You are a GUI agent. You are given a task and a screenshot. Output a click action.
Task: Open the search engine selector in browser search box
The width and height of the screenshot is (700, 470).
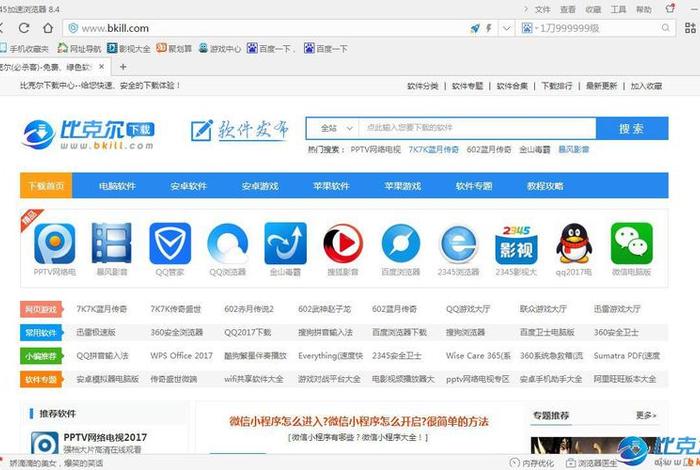coord(529,28)
